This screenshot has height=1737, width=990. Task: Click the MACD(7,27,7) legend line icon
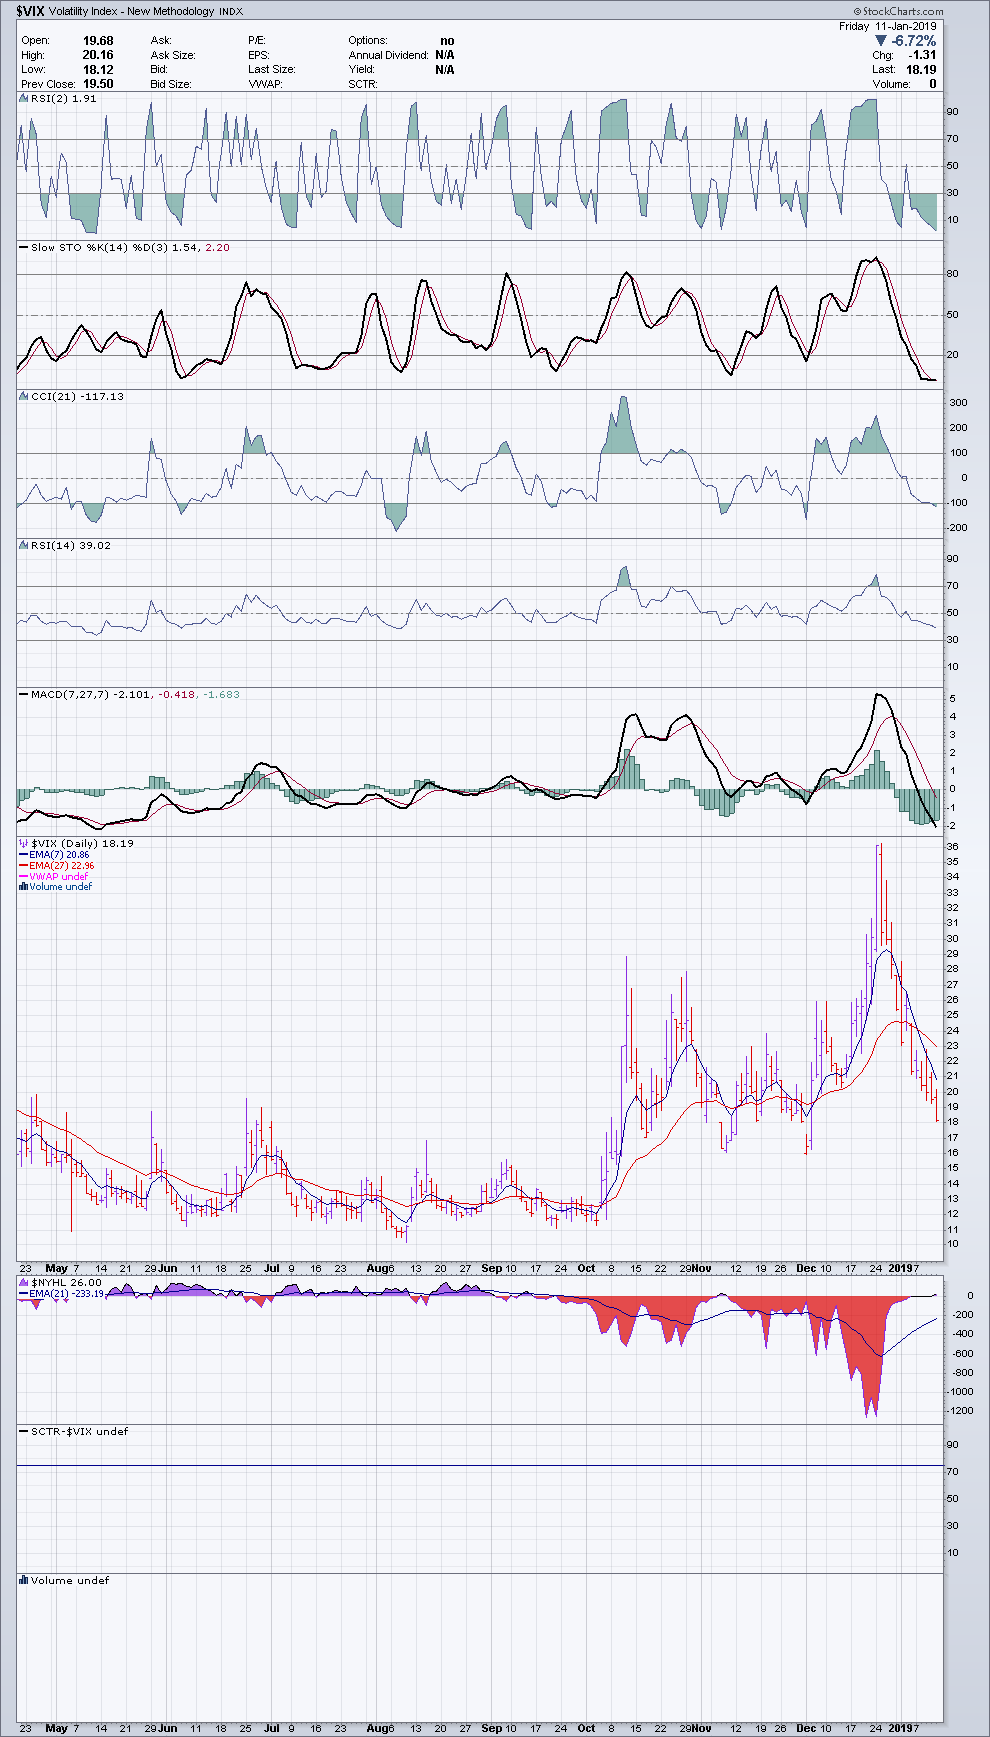click(24, 695)
